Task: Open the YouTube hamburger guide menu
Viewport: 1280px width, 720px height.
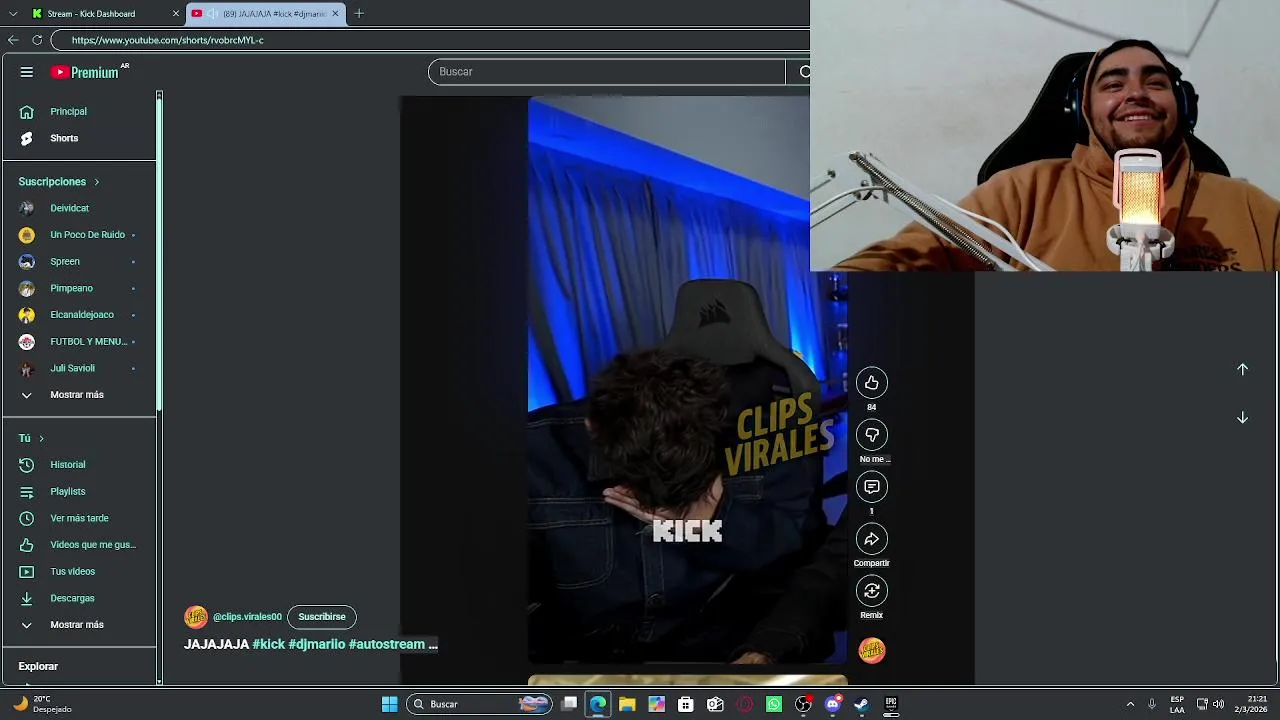Action: [27, 72]
